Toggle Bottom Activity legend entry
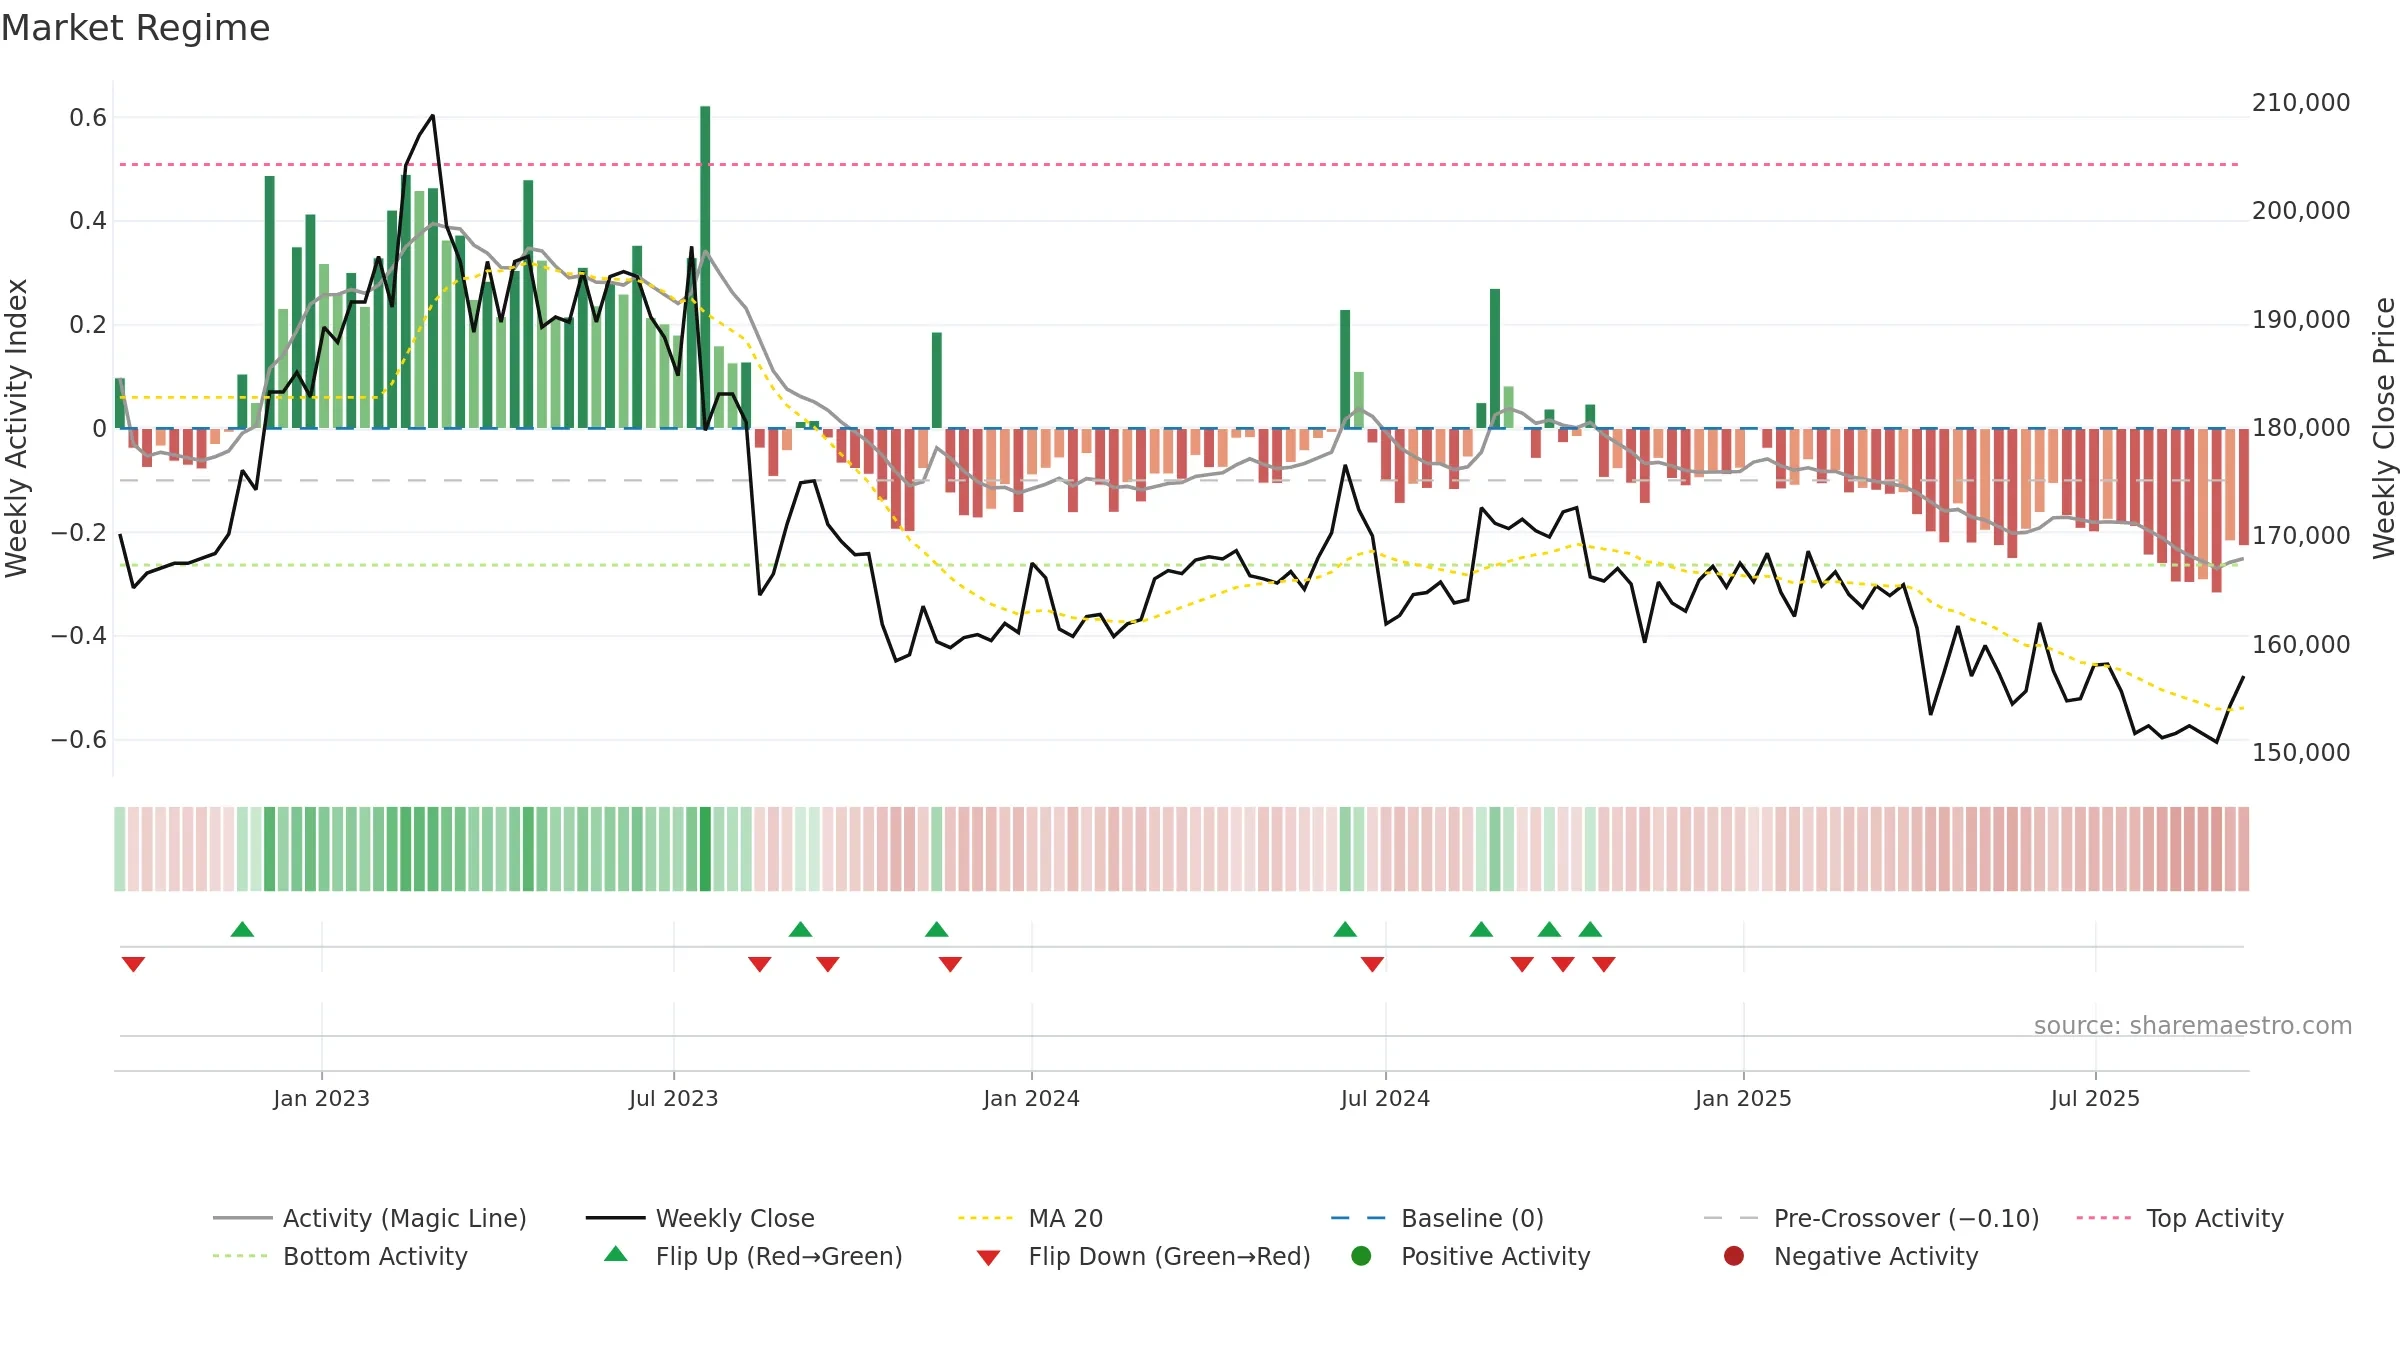This screenshot has width=2400, height=1350. pyautogui.click(x=340, y=1256)
